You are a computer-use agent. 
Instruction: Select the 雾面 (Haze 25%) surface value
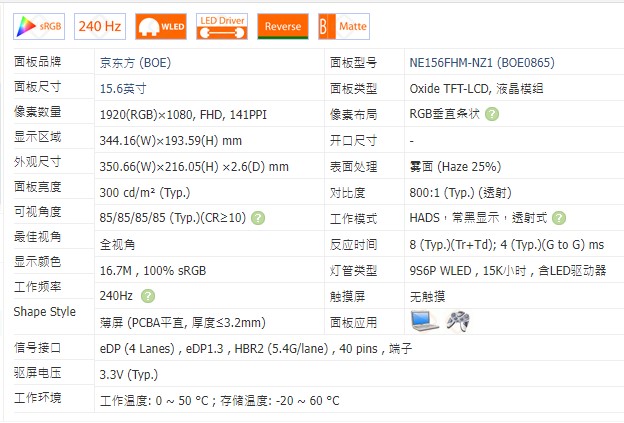455,166
